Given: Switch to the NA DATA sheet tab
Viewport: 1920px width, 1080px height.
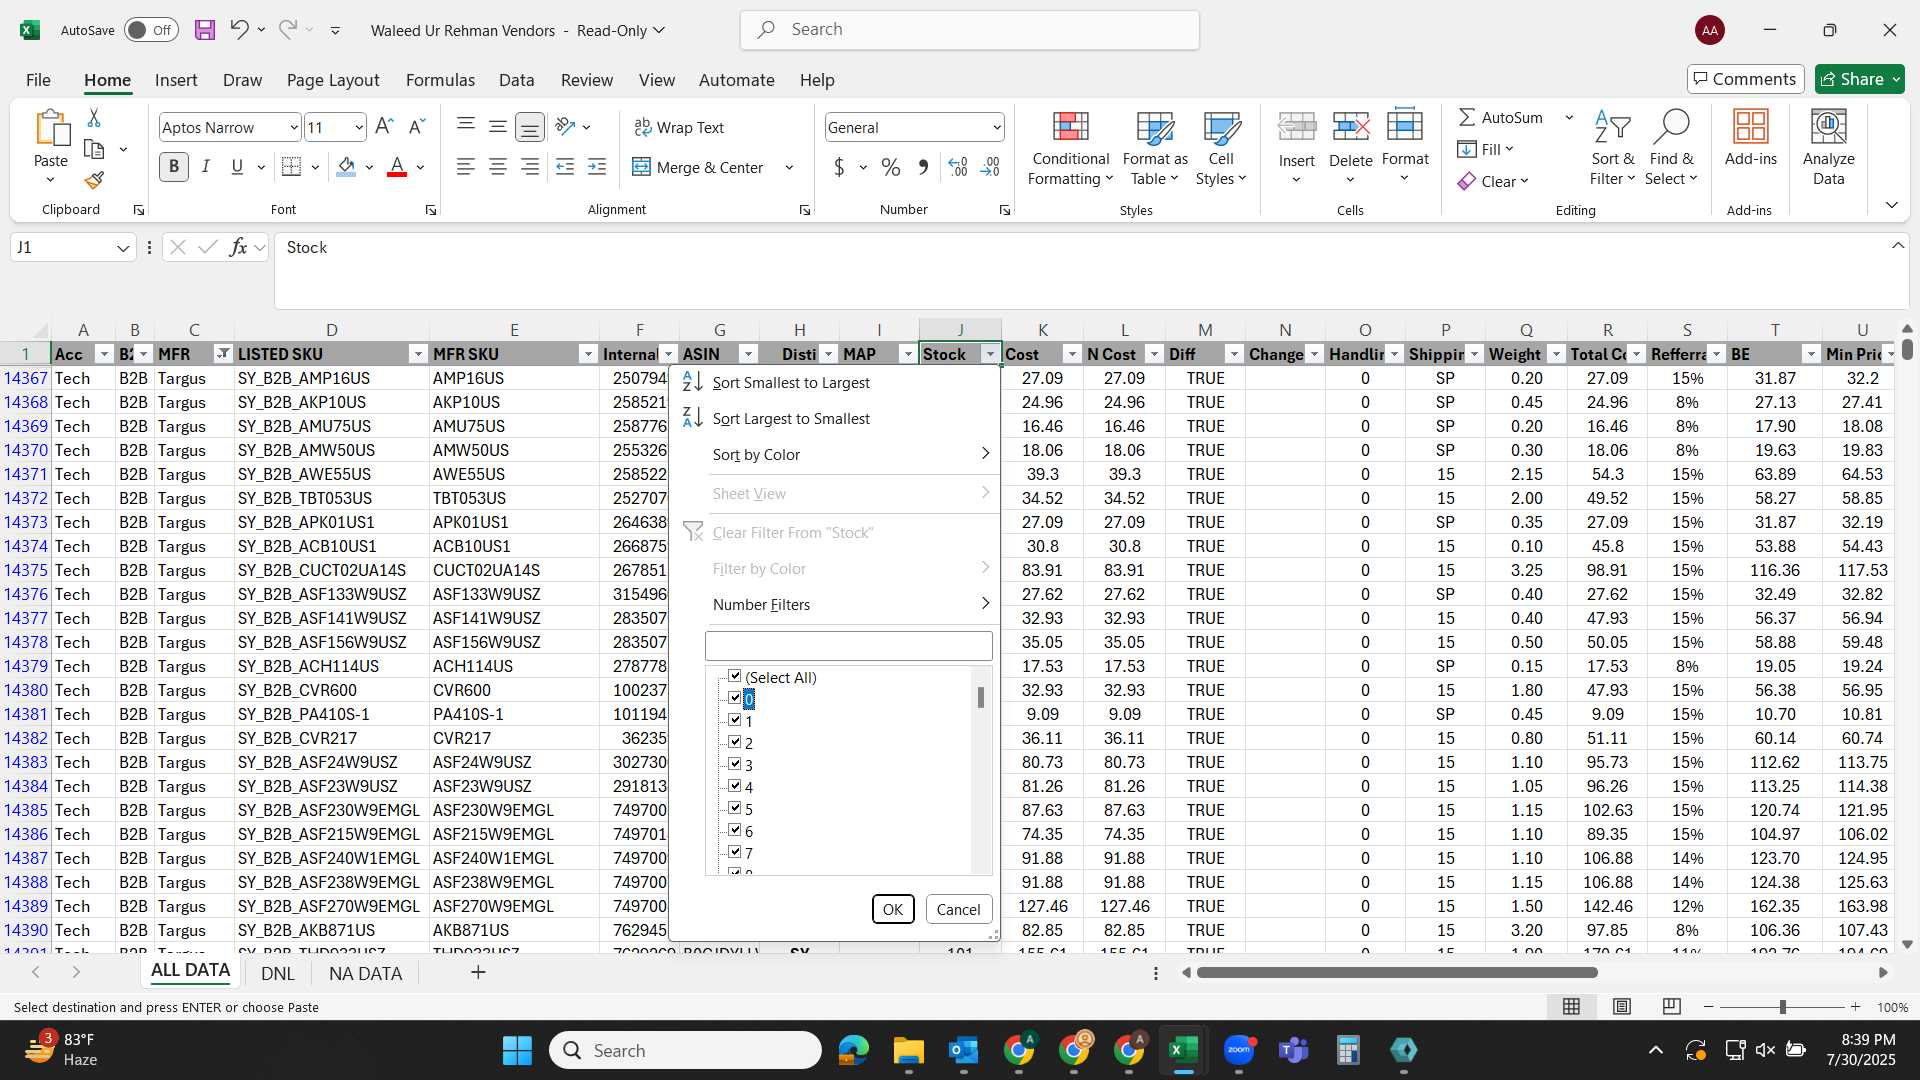Looking at the screenshot, I should click(365, 973).
